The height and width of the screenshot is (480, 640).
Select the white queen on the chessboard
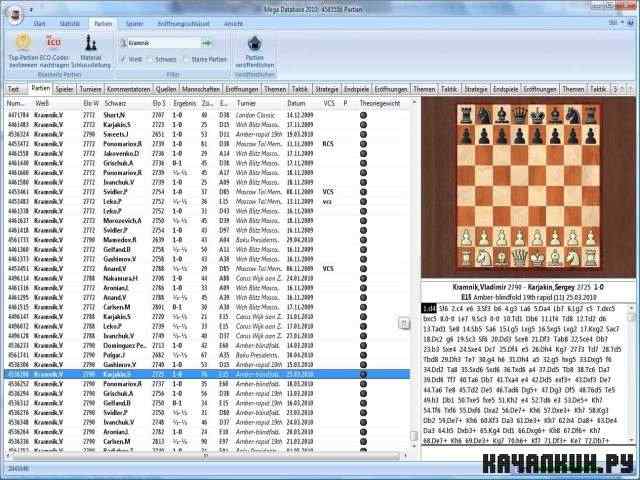point(519,257)
